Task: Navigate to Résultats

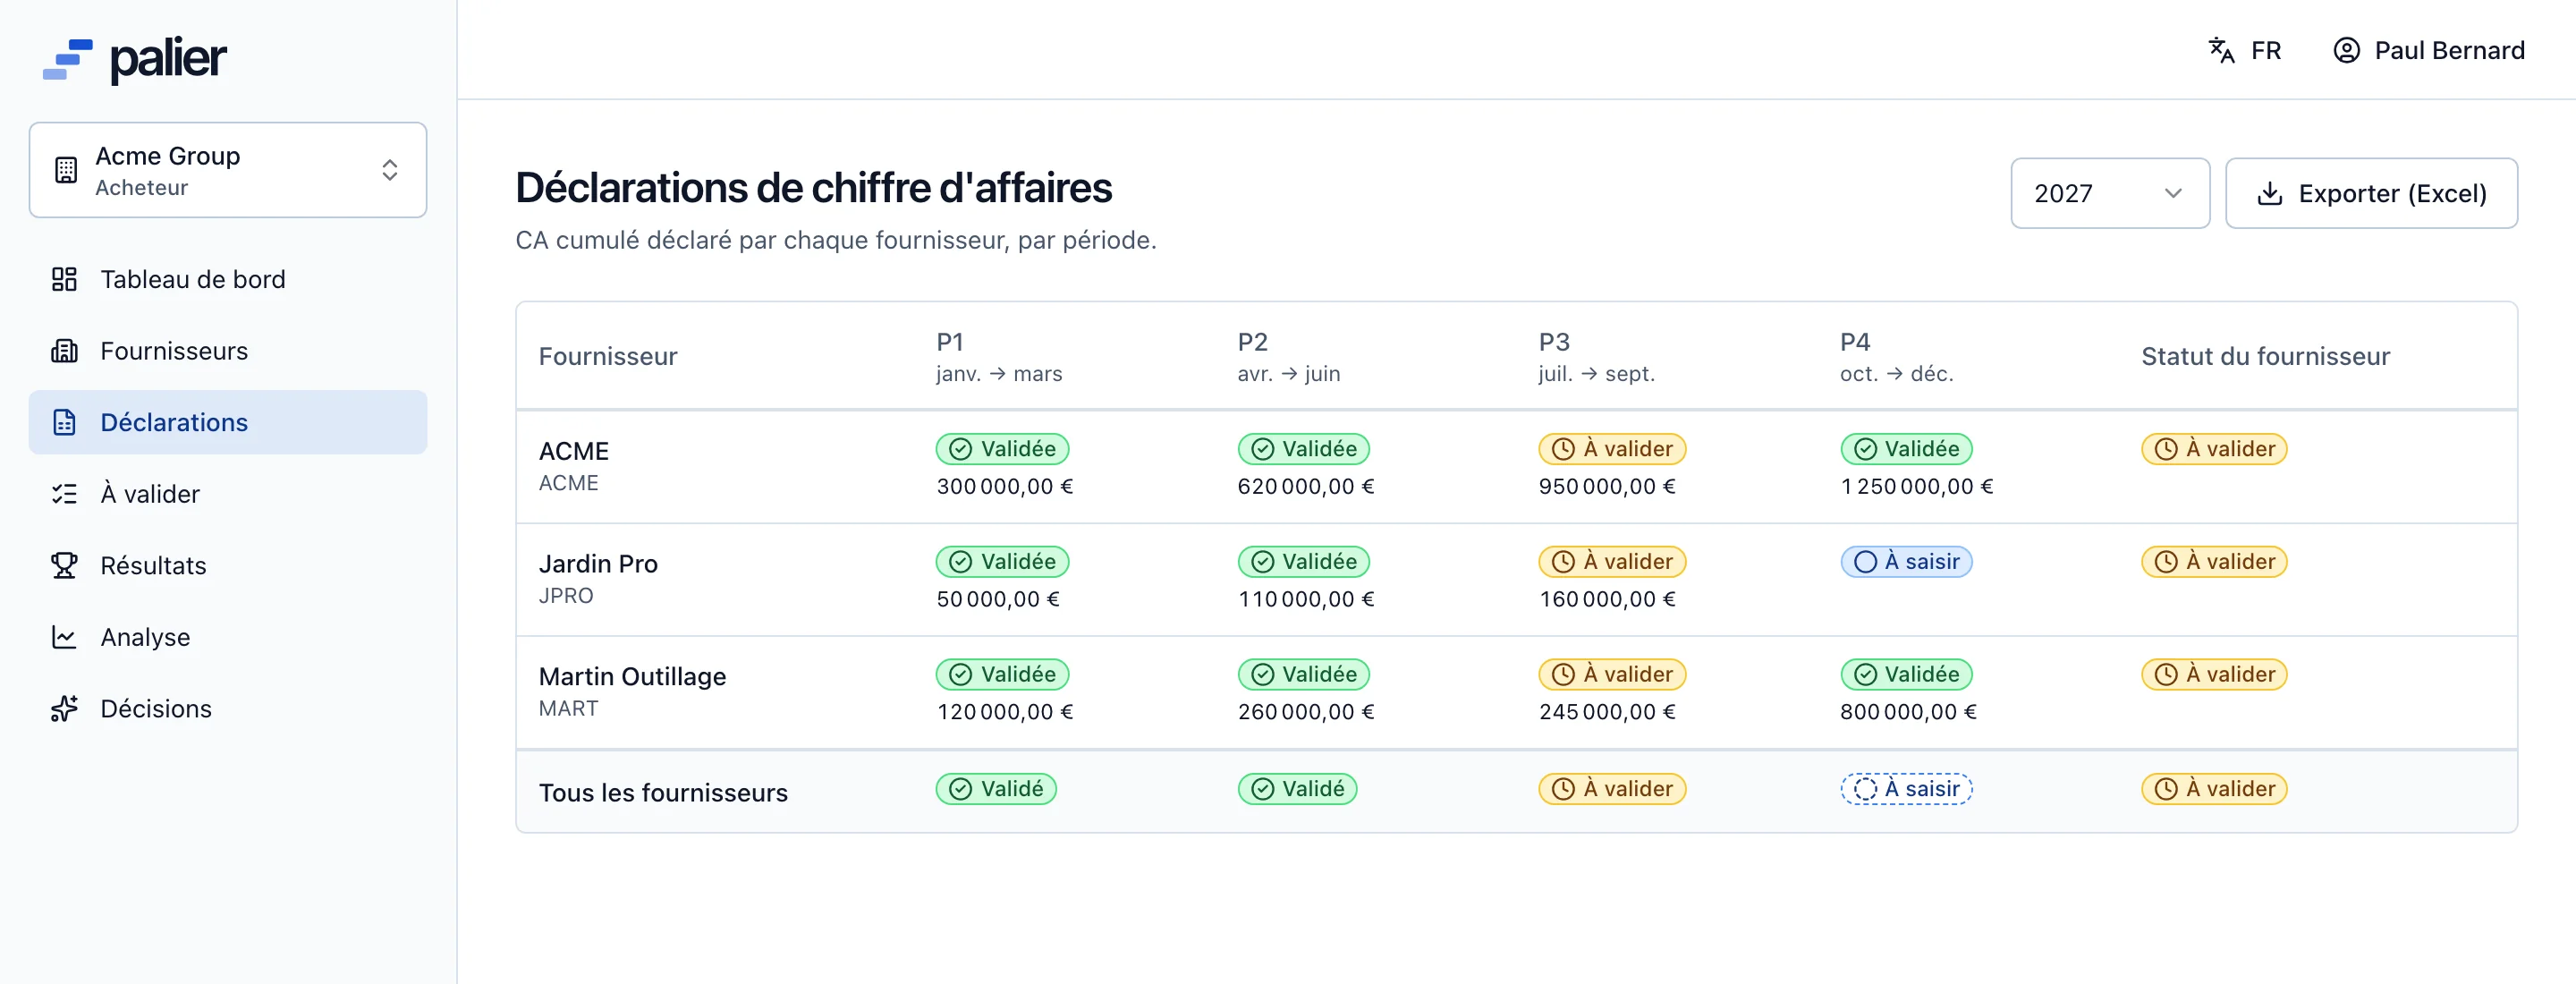Action: click(228, 565)
